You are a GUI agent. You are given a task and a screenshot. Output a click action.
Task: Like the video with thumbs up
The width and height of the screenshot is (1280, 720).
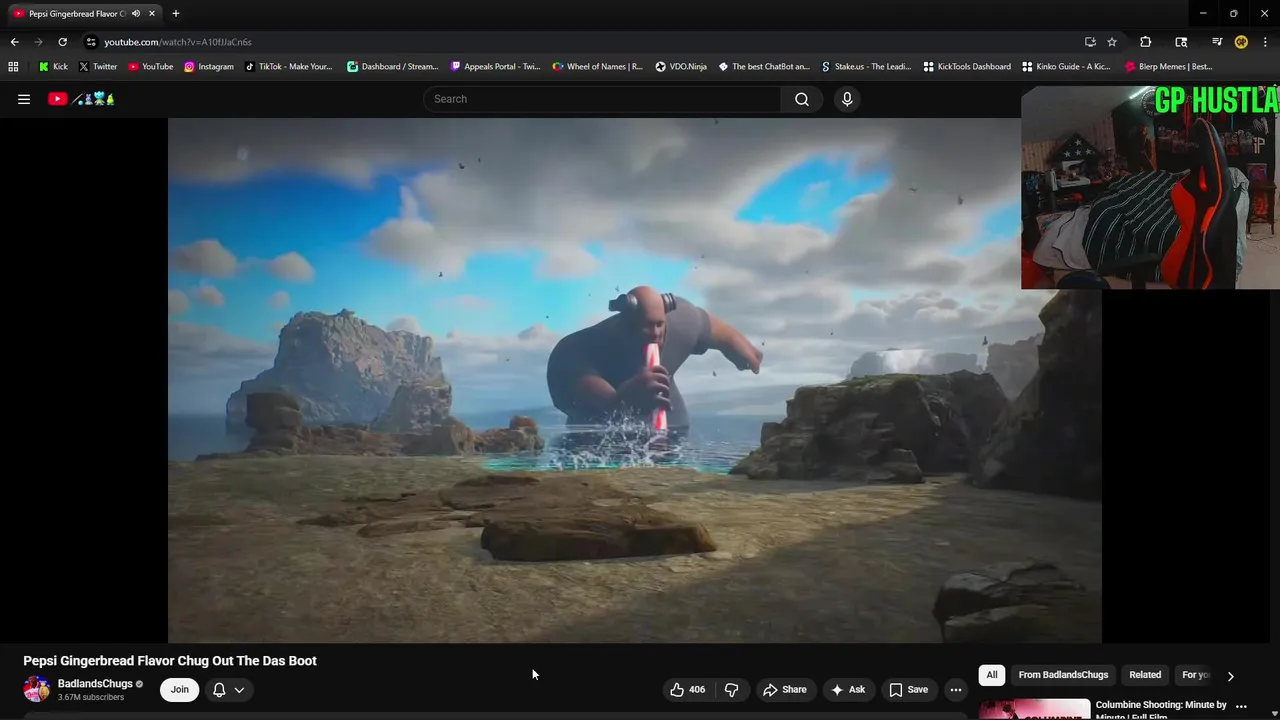(687, 689)
